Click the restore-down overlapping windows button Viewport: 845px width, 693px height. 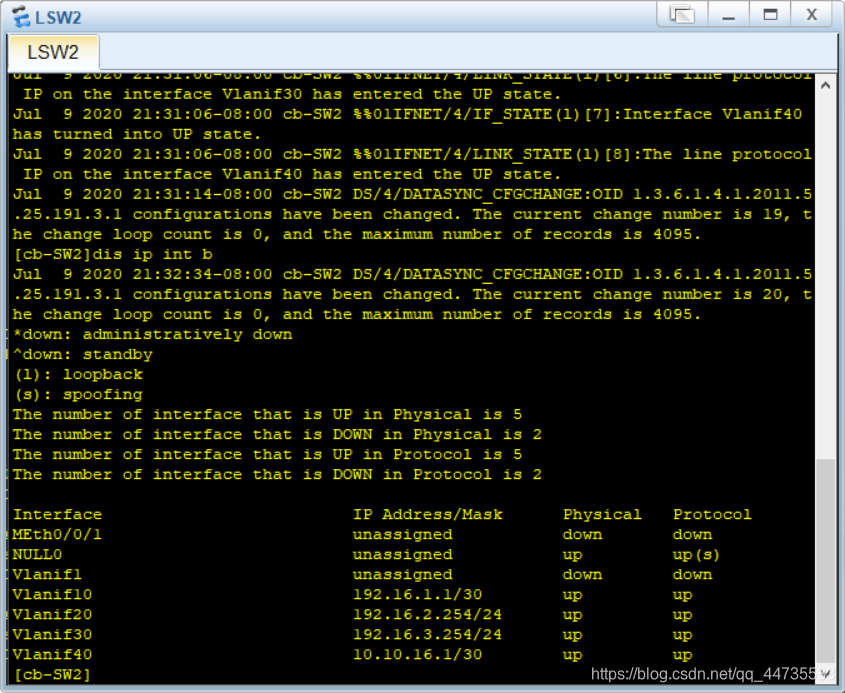click(x=682, y=15)
